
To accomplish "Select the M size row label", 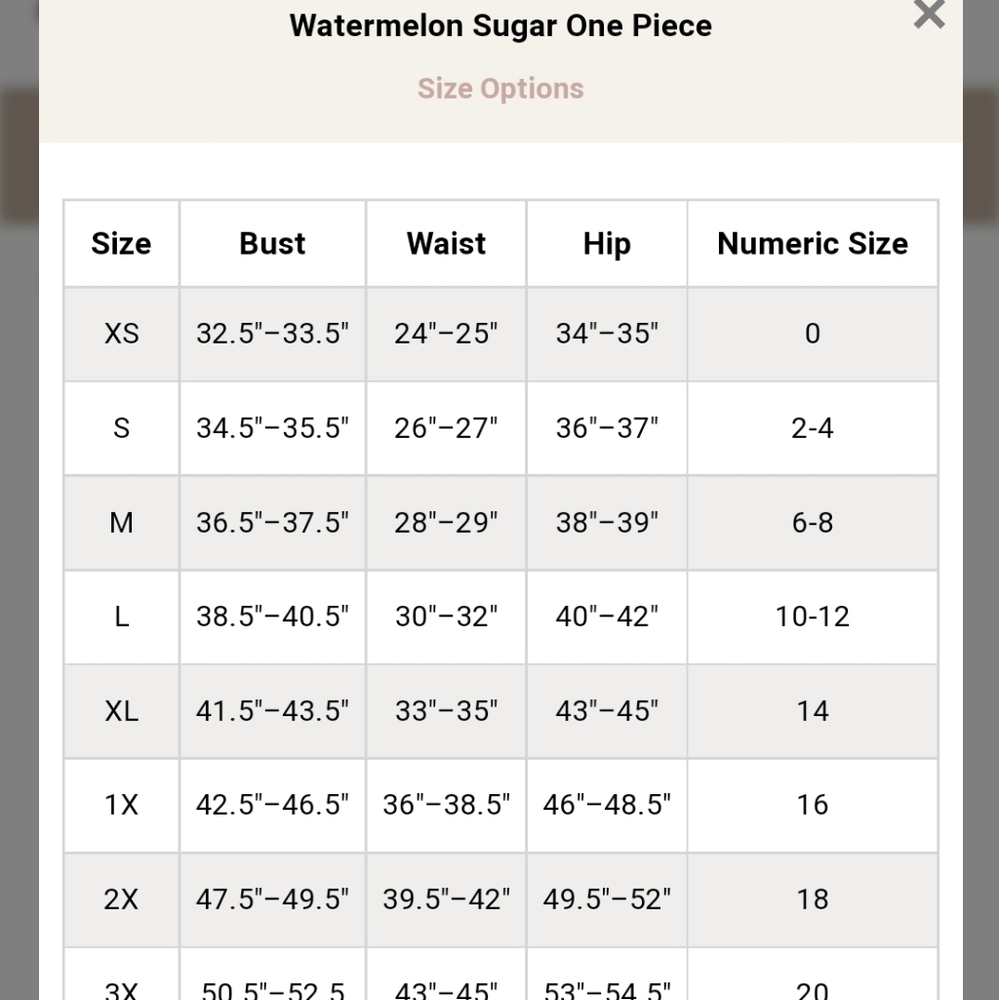I will pos(121,522).
